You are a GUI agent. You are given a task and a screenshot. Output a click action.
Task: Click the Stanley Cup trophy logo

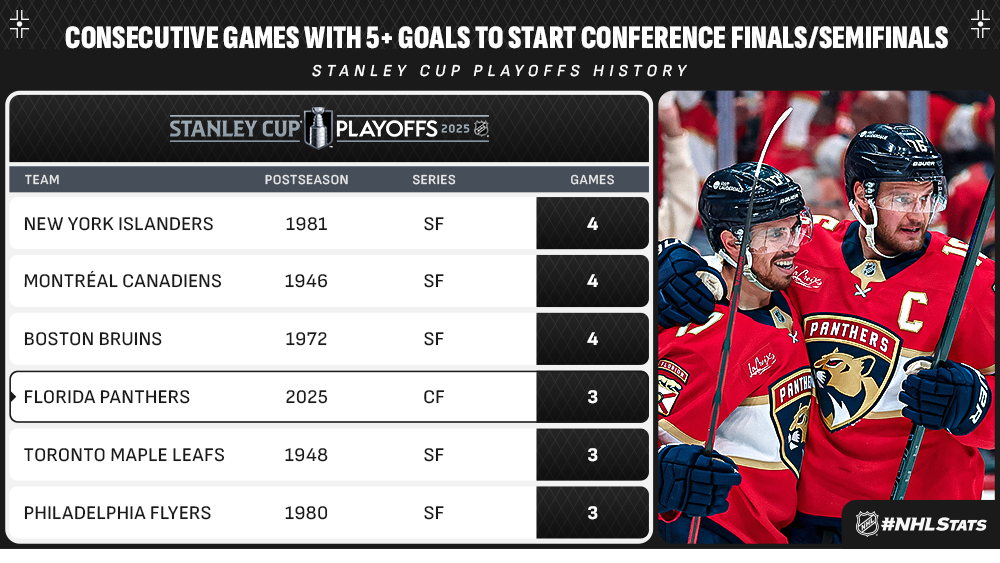[x=318, y=128]
